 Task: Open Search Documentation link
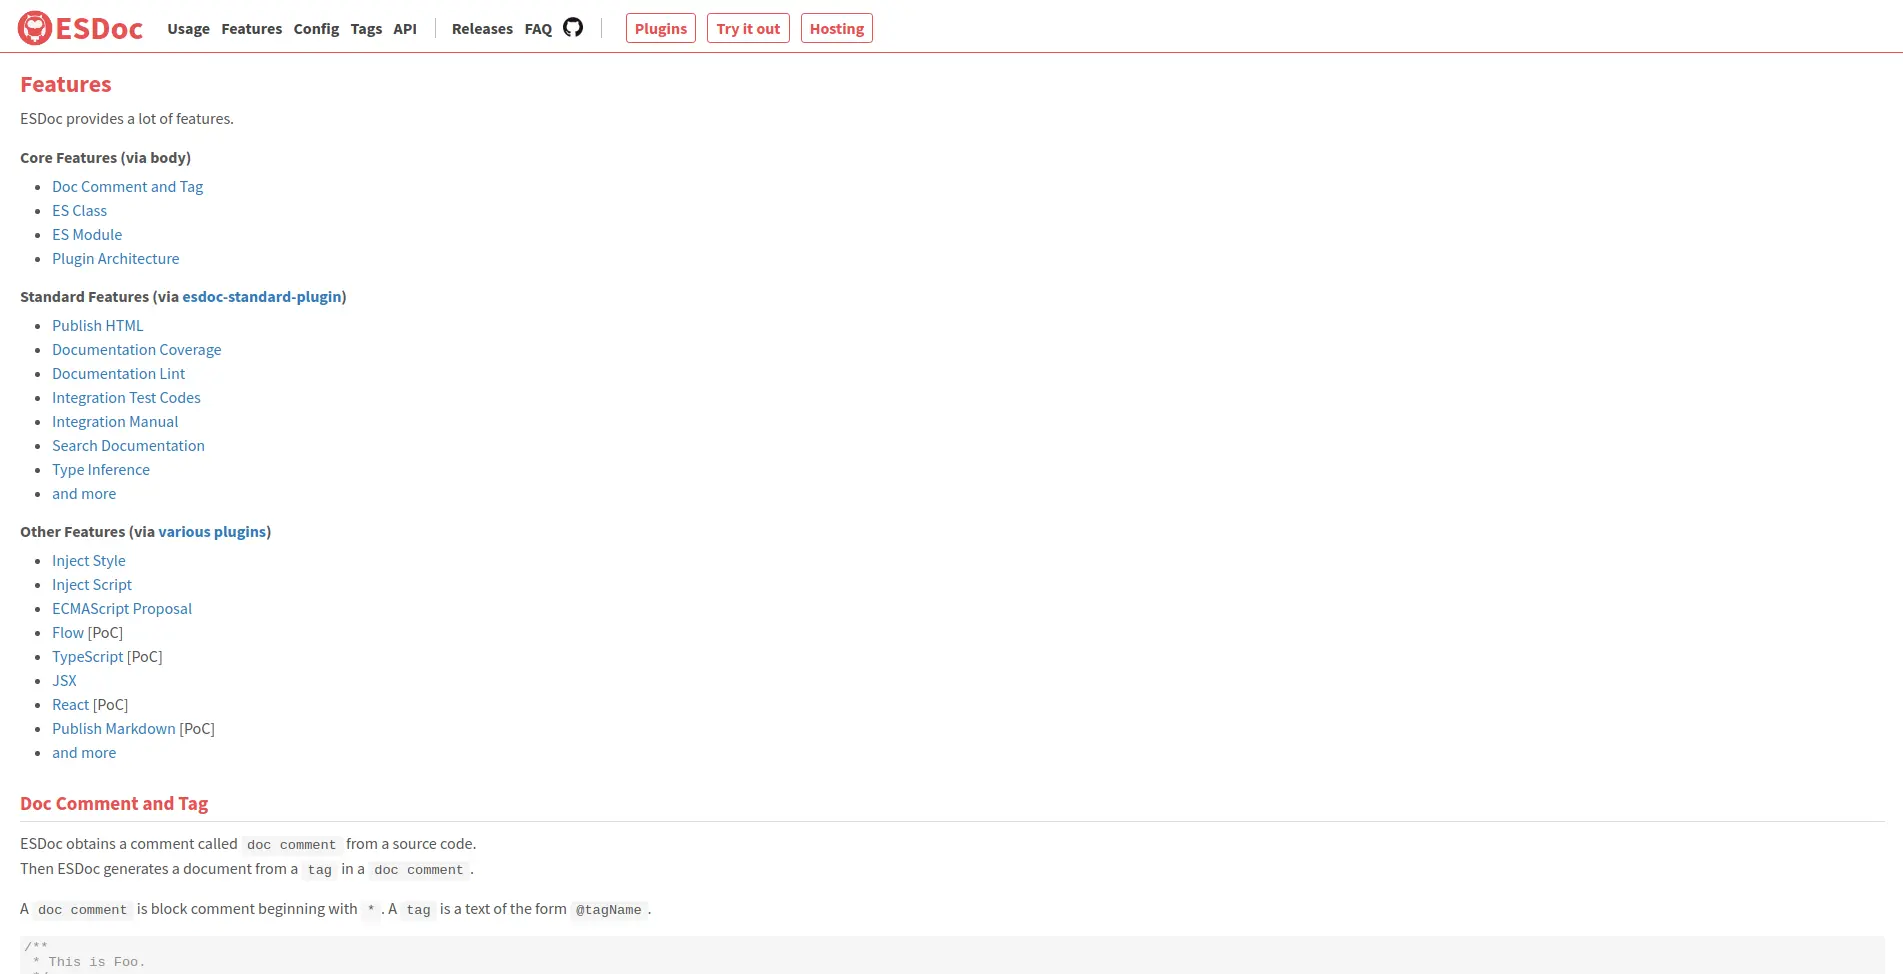point(129,446)
